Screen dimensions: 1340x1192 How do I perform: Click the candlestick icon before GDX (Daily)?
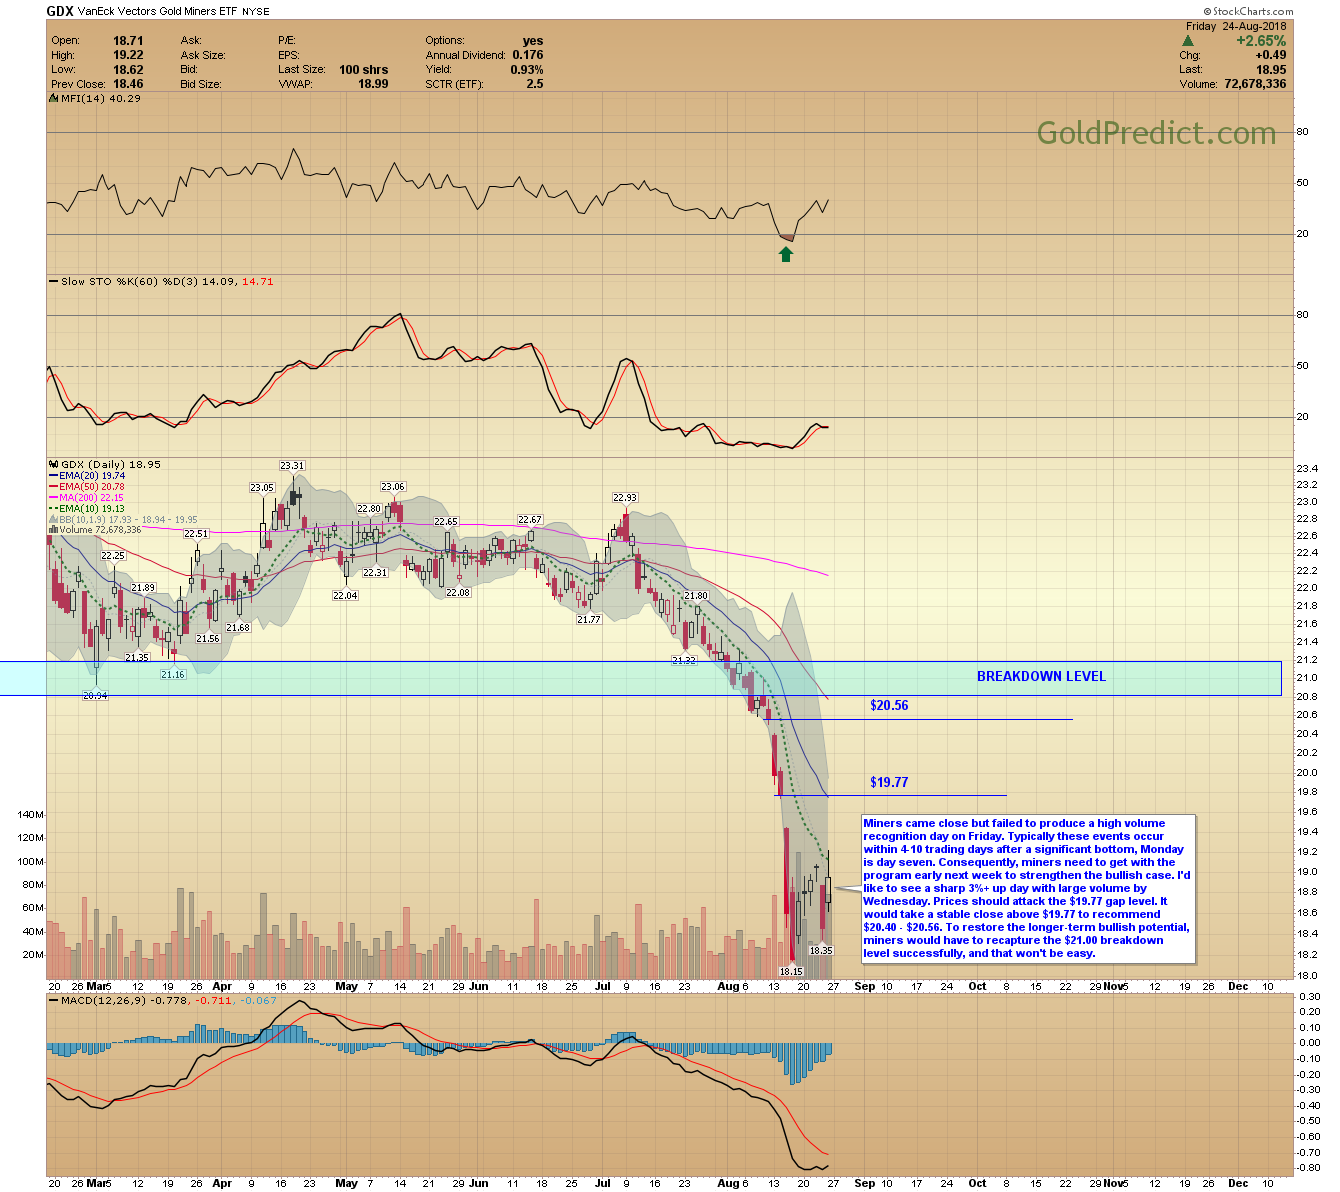tap(54, 464)
